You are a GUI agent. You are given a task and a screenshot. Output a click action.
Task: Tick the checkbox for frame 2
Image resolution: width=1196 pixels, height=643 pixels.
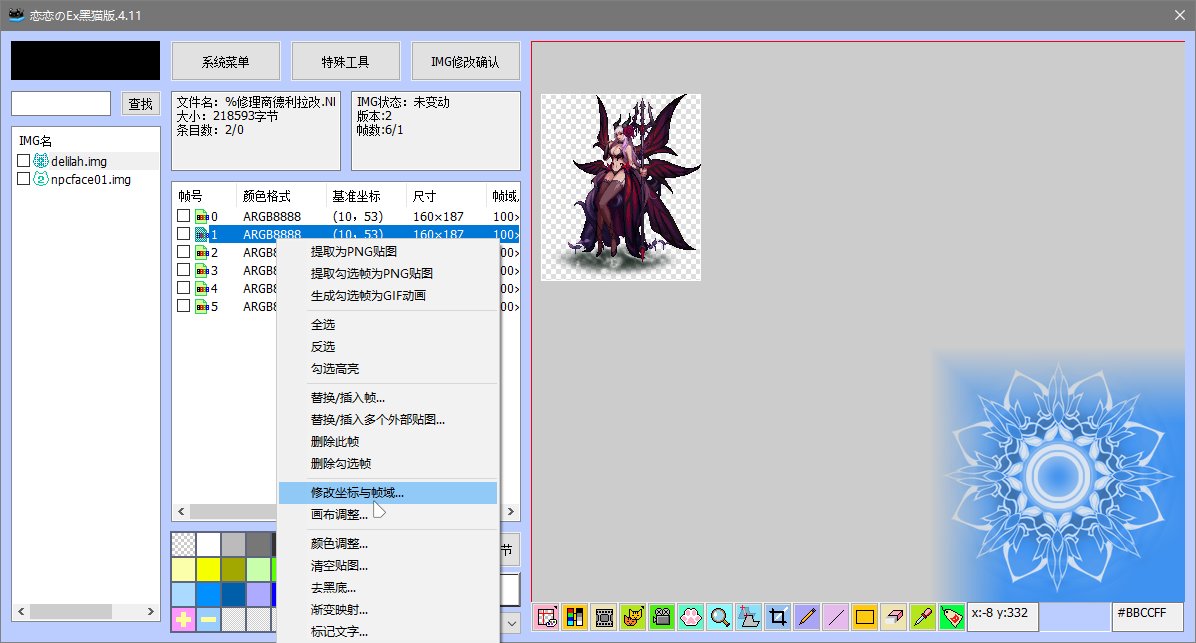click(x=183, y=252)
